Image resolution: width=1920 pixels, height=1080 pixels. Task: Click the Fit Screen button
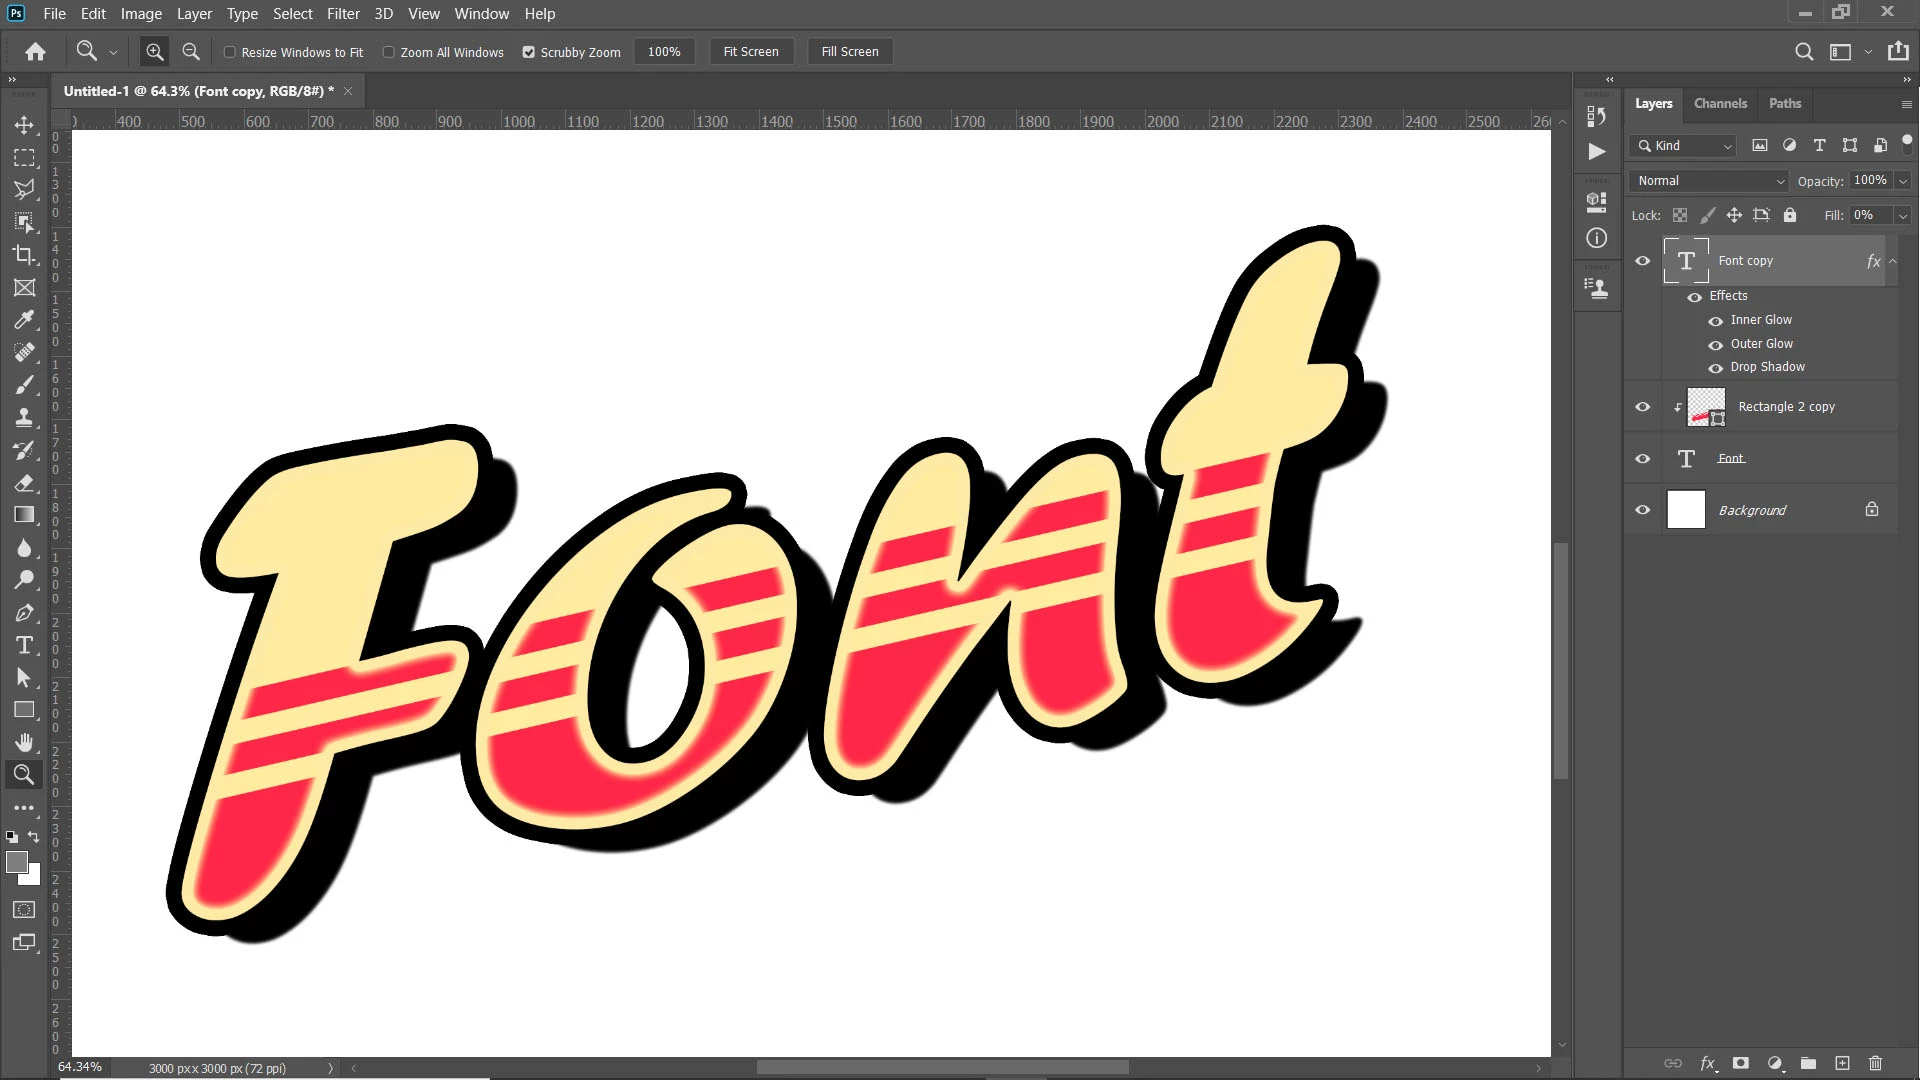click(x=750, y=52)
